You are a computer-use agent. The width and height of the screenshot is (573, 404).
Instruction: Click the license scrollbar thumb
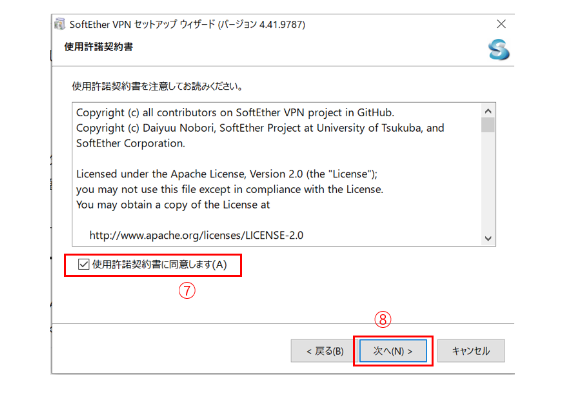click(488, 125)
